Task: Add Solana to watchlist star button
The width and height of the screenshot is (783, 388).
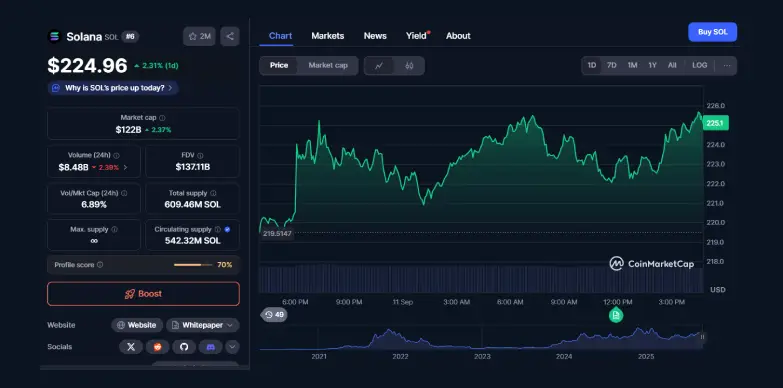Action: point(199,36)
